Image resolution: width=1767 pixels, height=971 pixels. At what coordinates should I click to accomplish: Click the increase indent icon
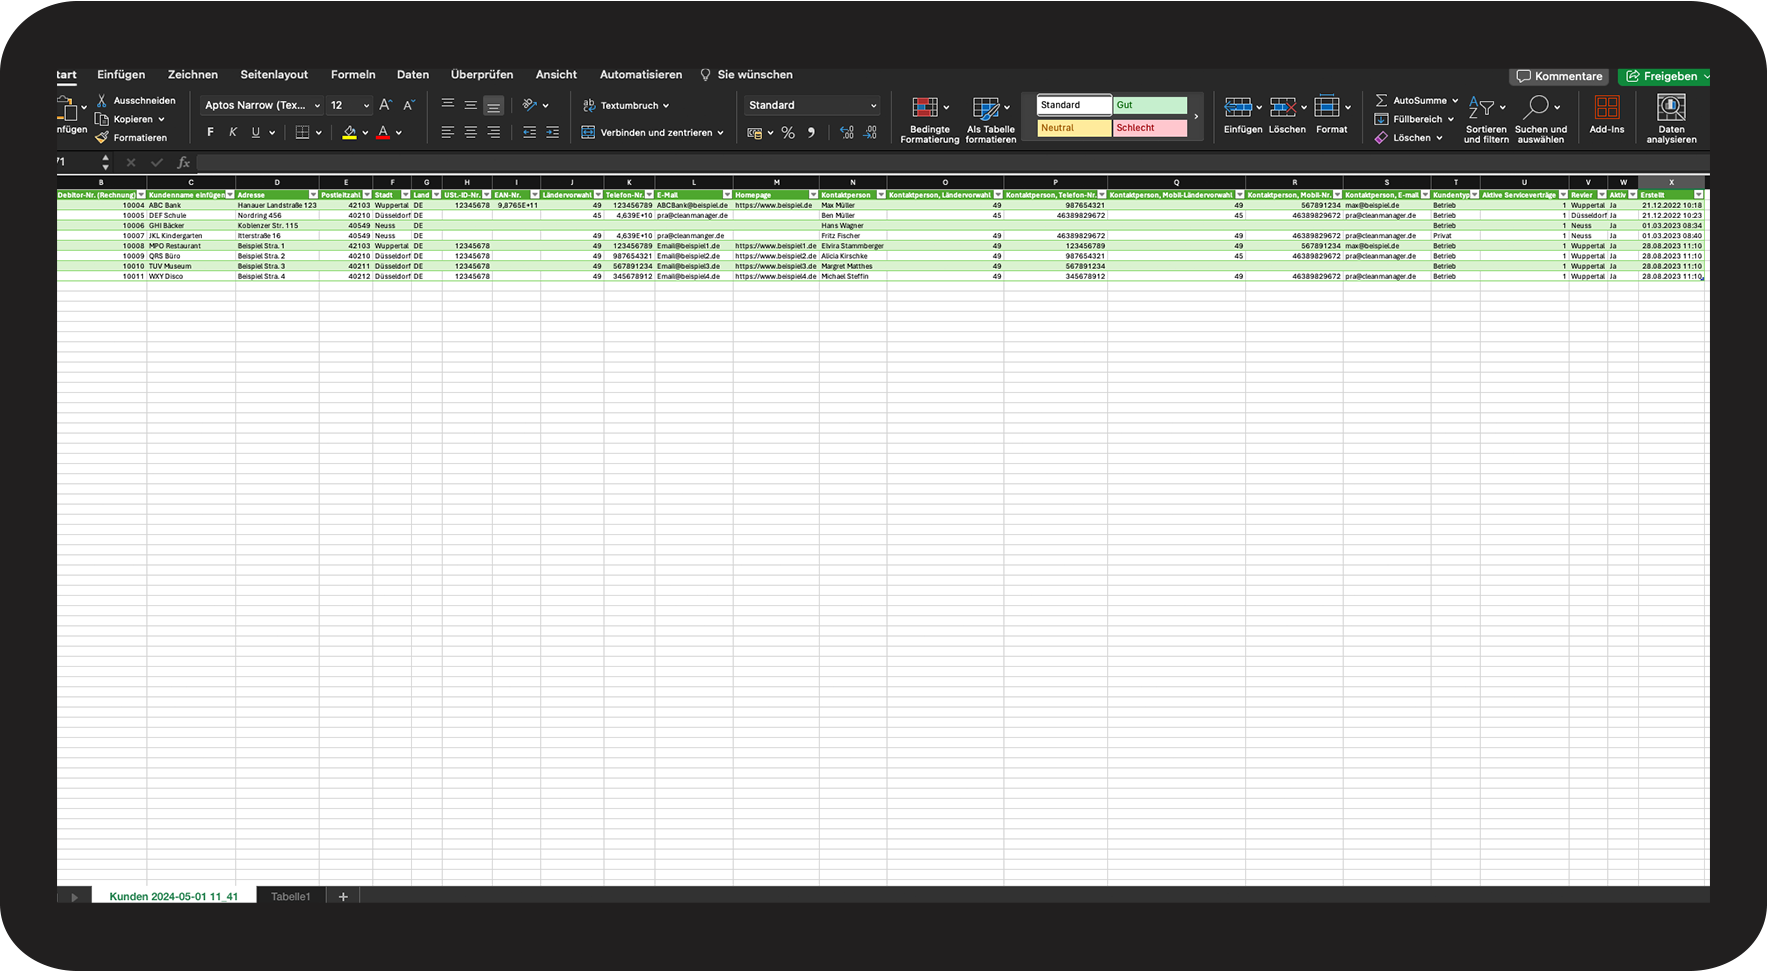[552, 132]
